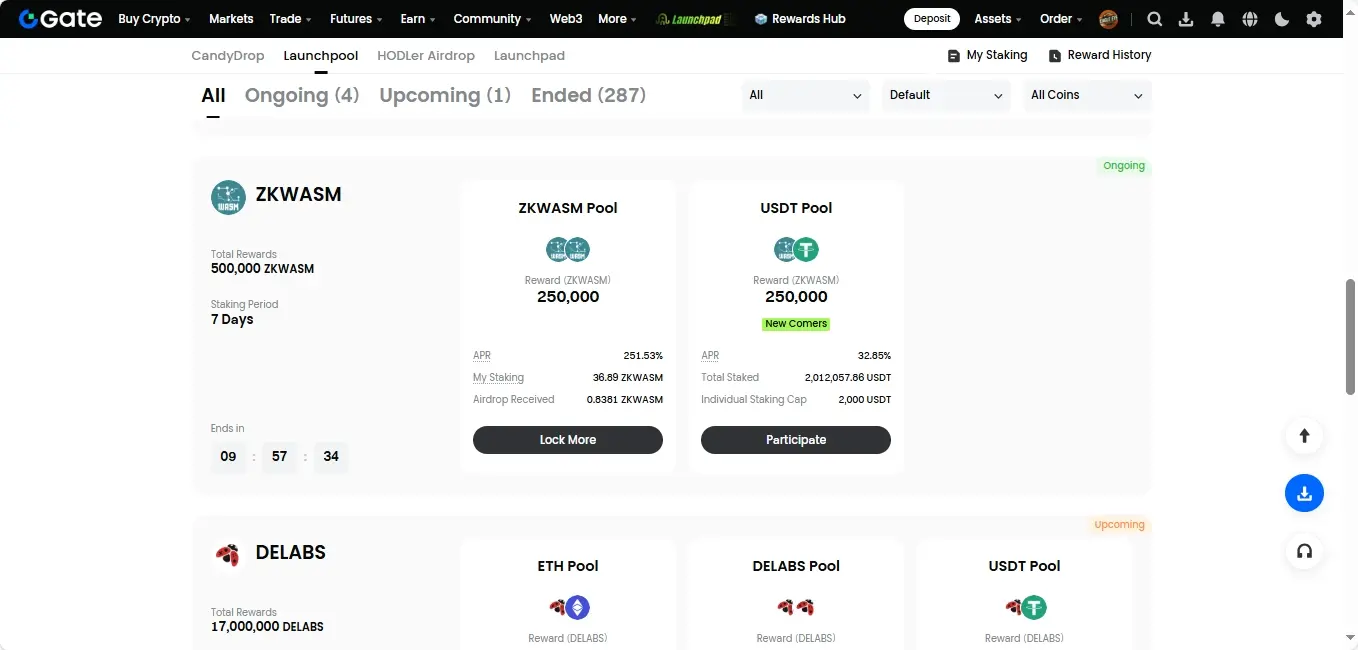
Task: Switch to the CandyDrop tab
Action: (x=228, y=56)
